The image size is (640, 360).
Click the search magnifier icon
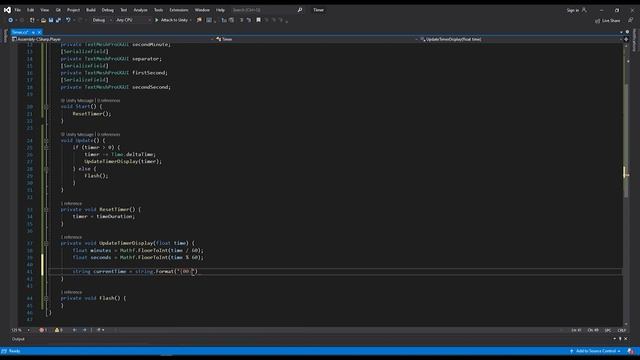click(x=300, y=10)
